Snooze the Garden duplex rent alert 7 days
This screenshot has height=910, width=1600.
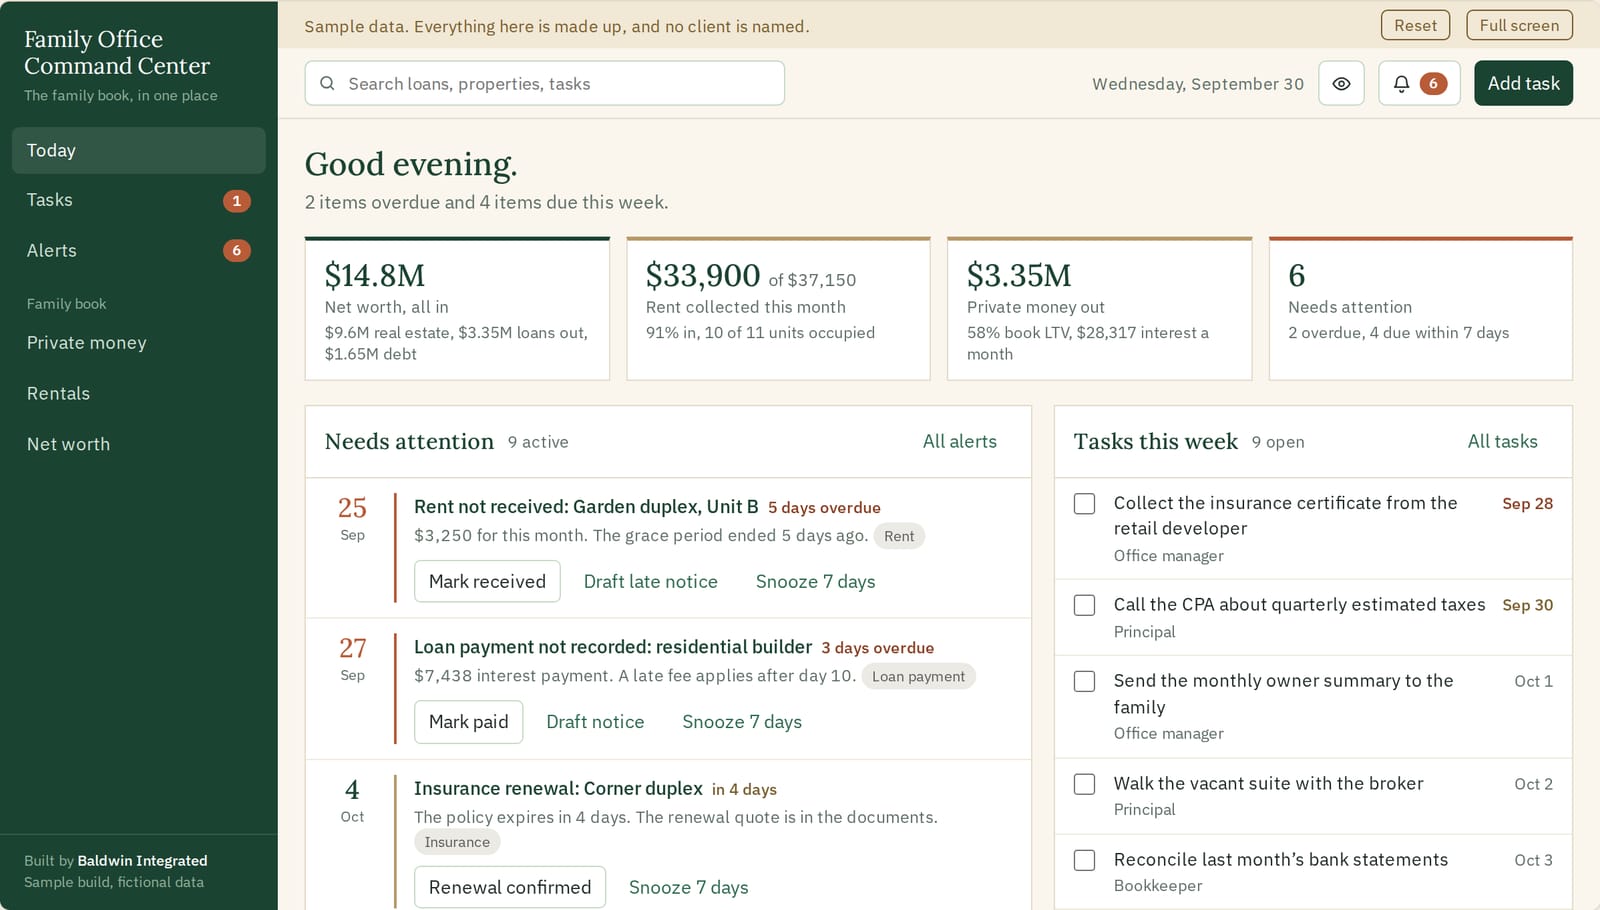[x=815, y=582]
